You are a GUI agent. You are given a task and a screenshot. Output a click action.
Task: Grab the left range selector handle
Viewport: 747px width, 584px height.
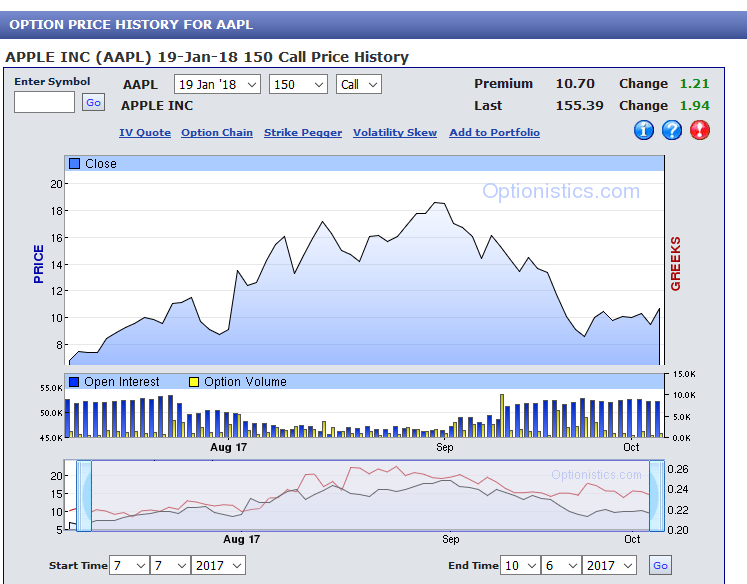84,496
